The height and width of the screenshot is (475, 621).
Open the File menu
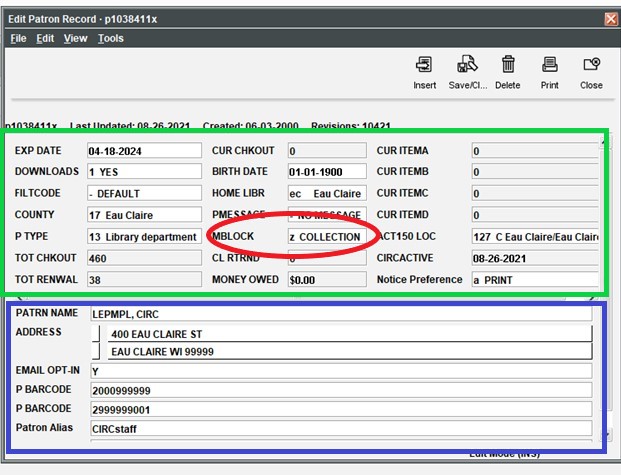coord(18,38)
